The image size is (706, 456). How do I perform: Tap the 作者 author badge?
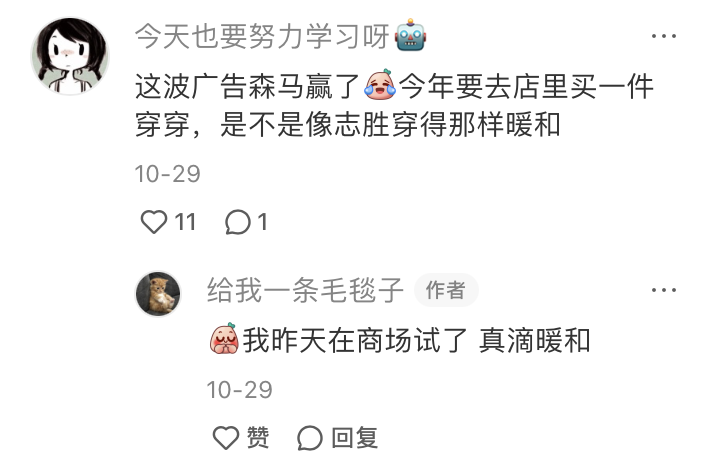click(x=446, y=290)
